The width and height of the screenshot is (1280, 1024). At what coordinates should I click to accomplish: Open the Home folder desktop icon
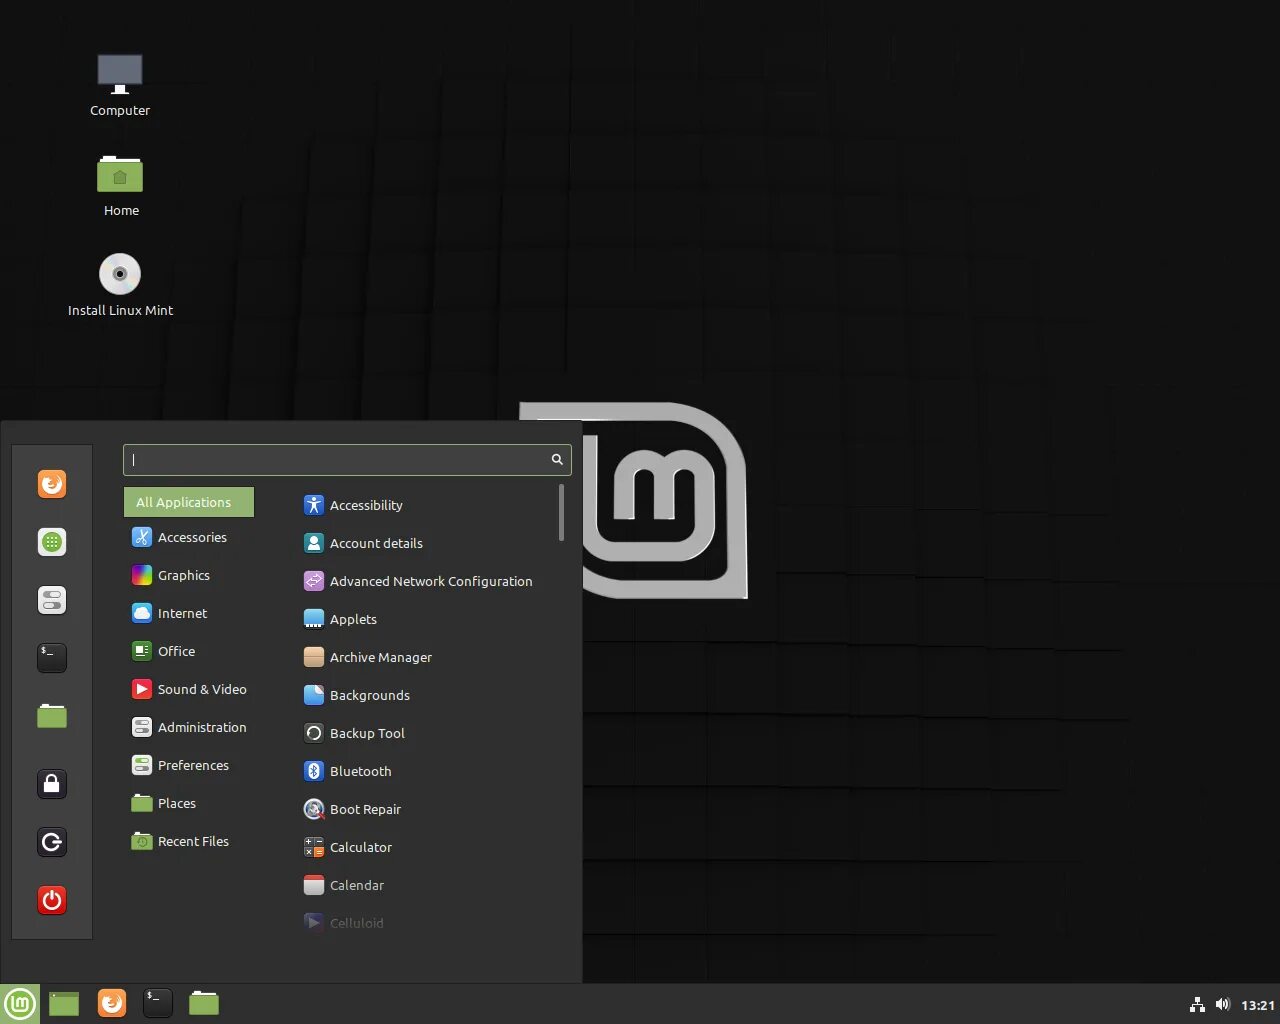click(x=120, y=186)
